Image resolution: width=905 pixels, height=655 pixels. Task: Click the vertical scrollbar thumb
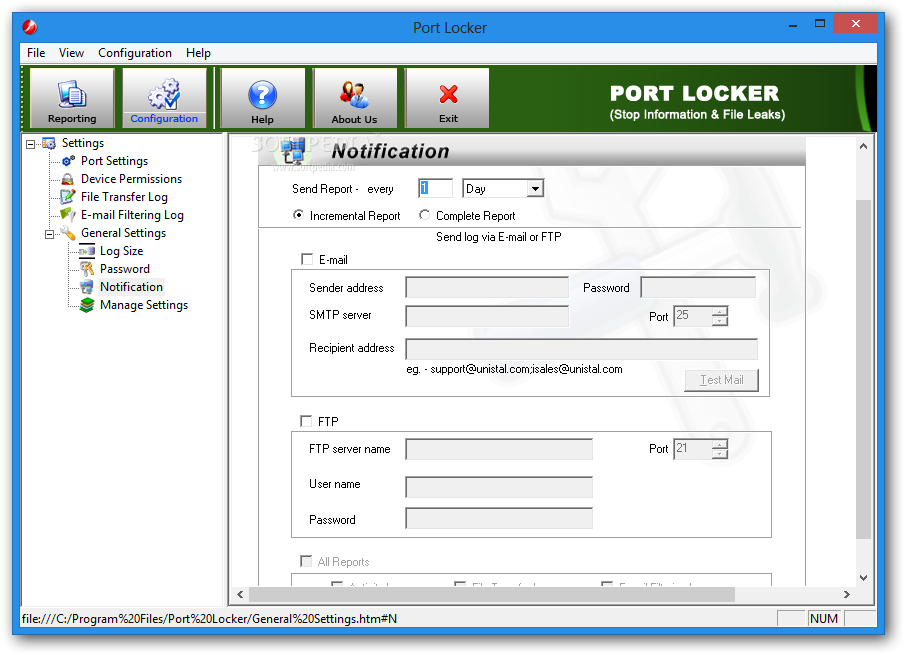[x=863, y=369]
